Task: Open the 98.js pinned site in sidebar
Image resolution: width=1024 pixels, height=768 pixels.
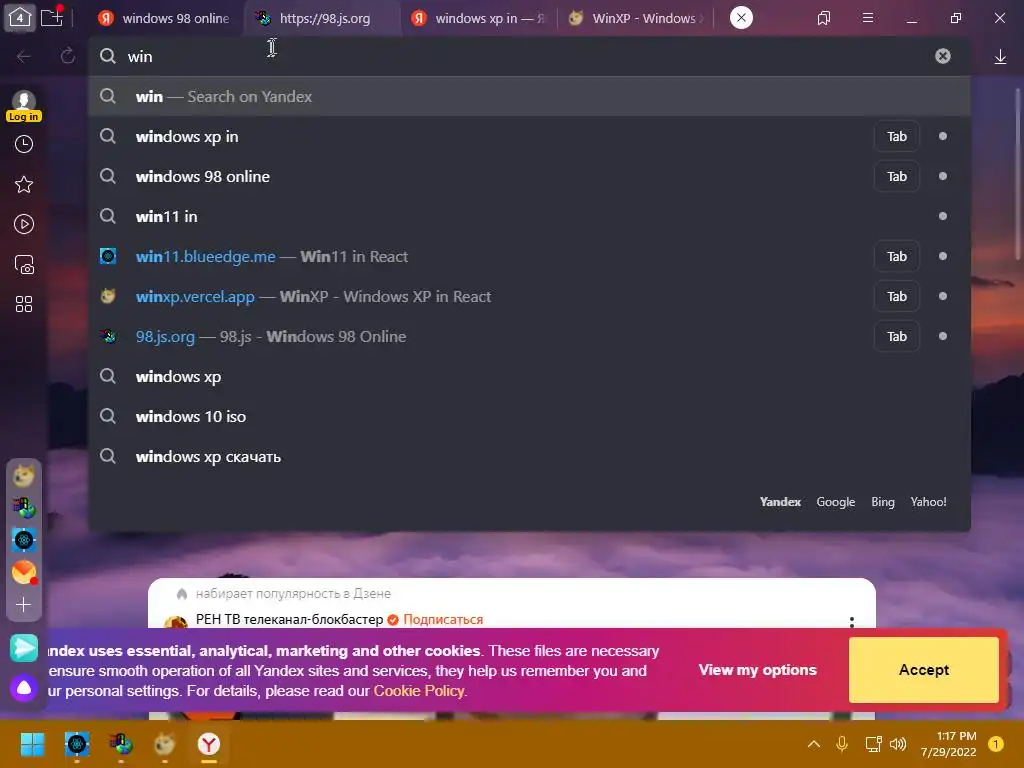Action: pos(24,508)
